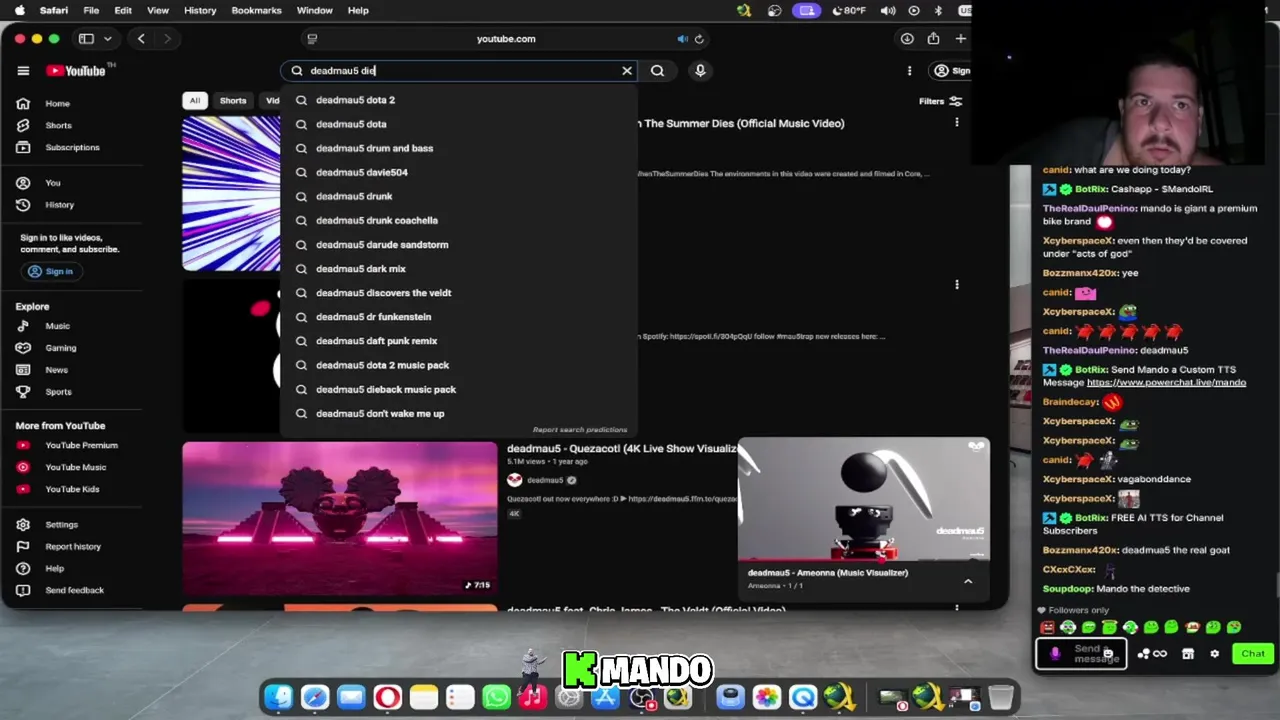The image size is (1280, 720).
Task: Click the chat message input field
Action: click(x=1081, y=654)
